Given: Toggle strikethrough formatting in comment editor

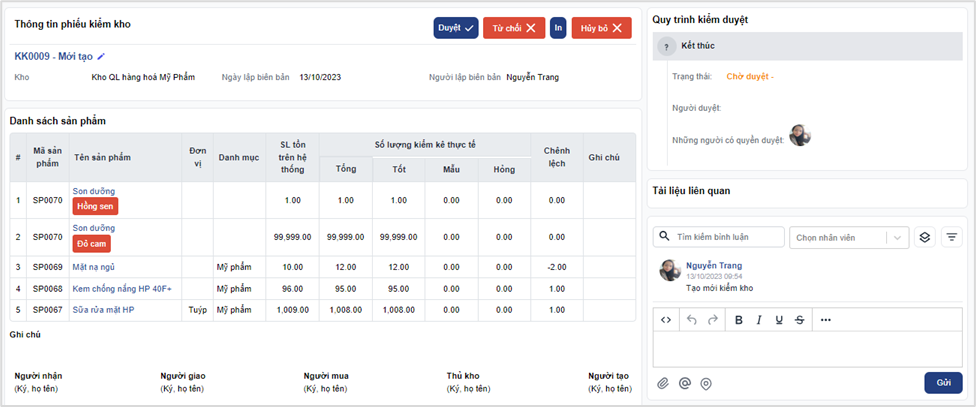Looking at the screenshot, I should 799,320.
